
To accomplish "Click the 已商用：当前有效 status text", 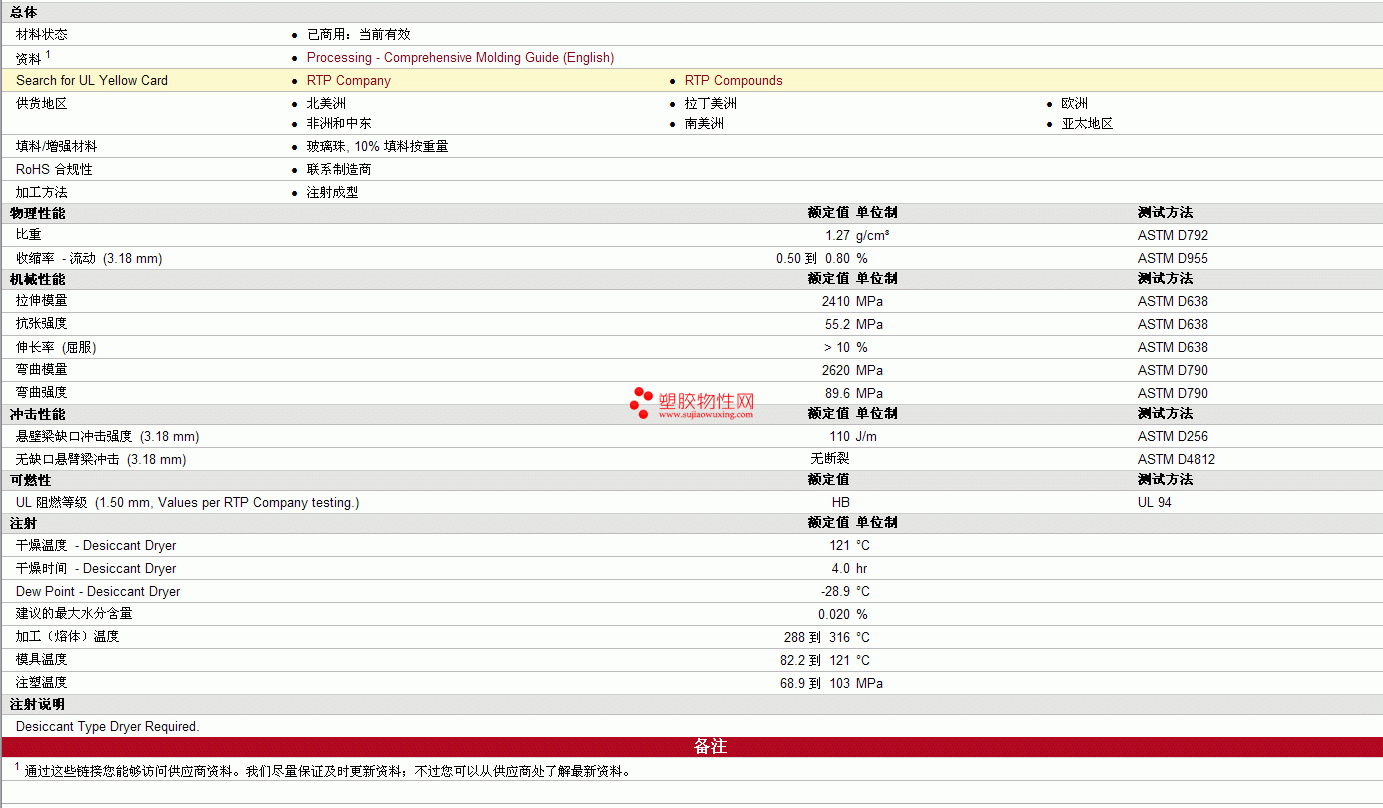I will point(359,35).
